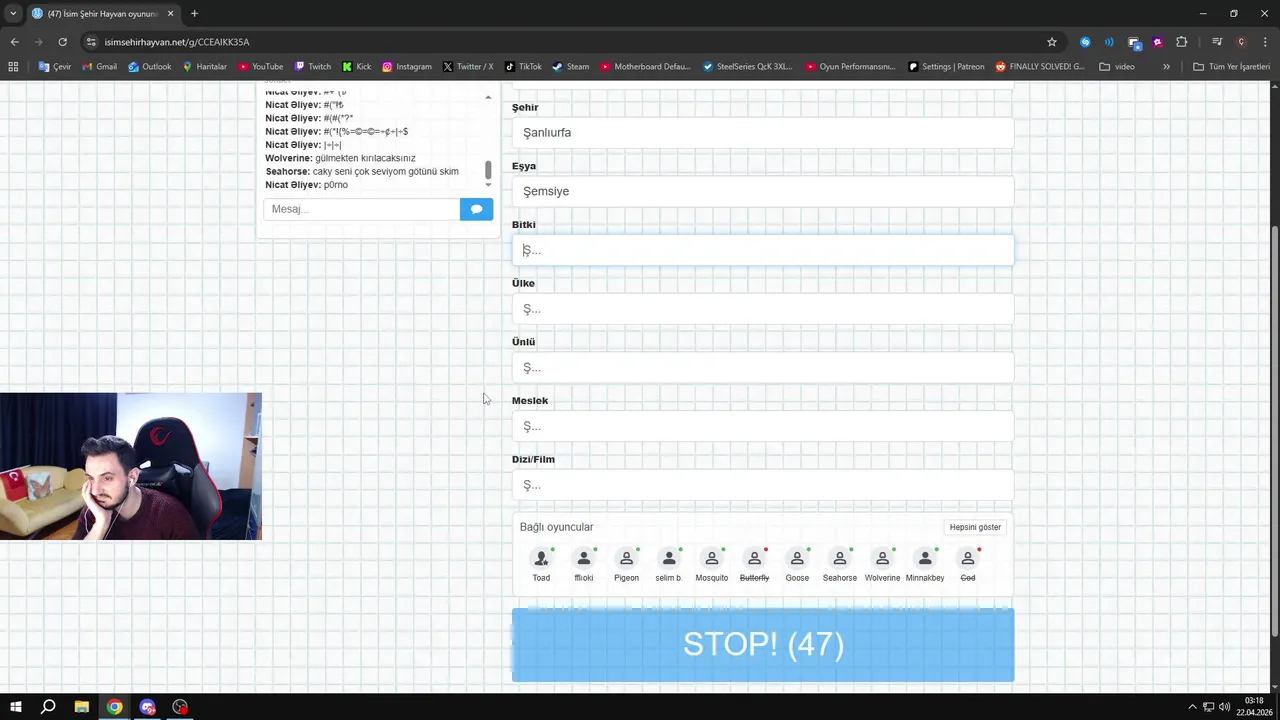Focus the Ülke input field
The height and width of the screenshot is (720, 1280).
pyautogui.click(x=763, y=309)
